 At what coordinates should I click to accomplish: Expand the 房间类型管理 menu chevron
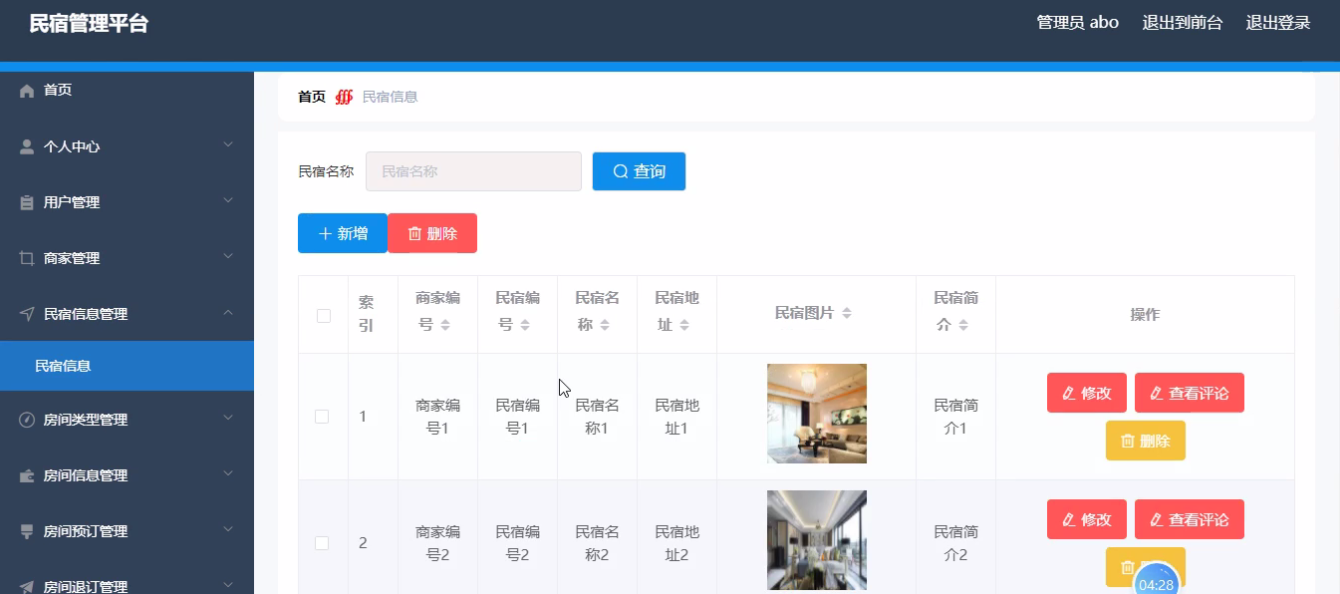[x=228, y=419]
